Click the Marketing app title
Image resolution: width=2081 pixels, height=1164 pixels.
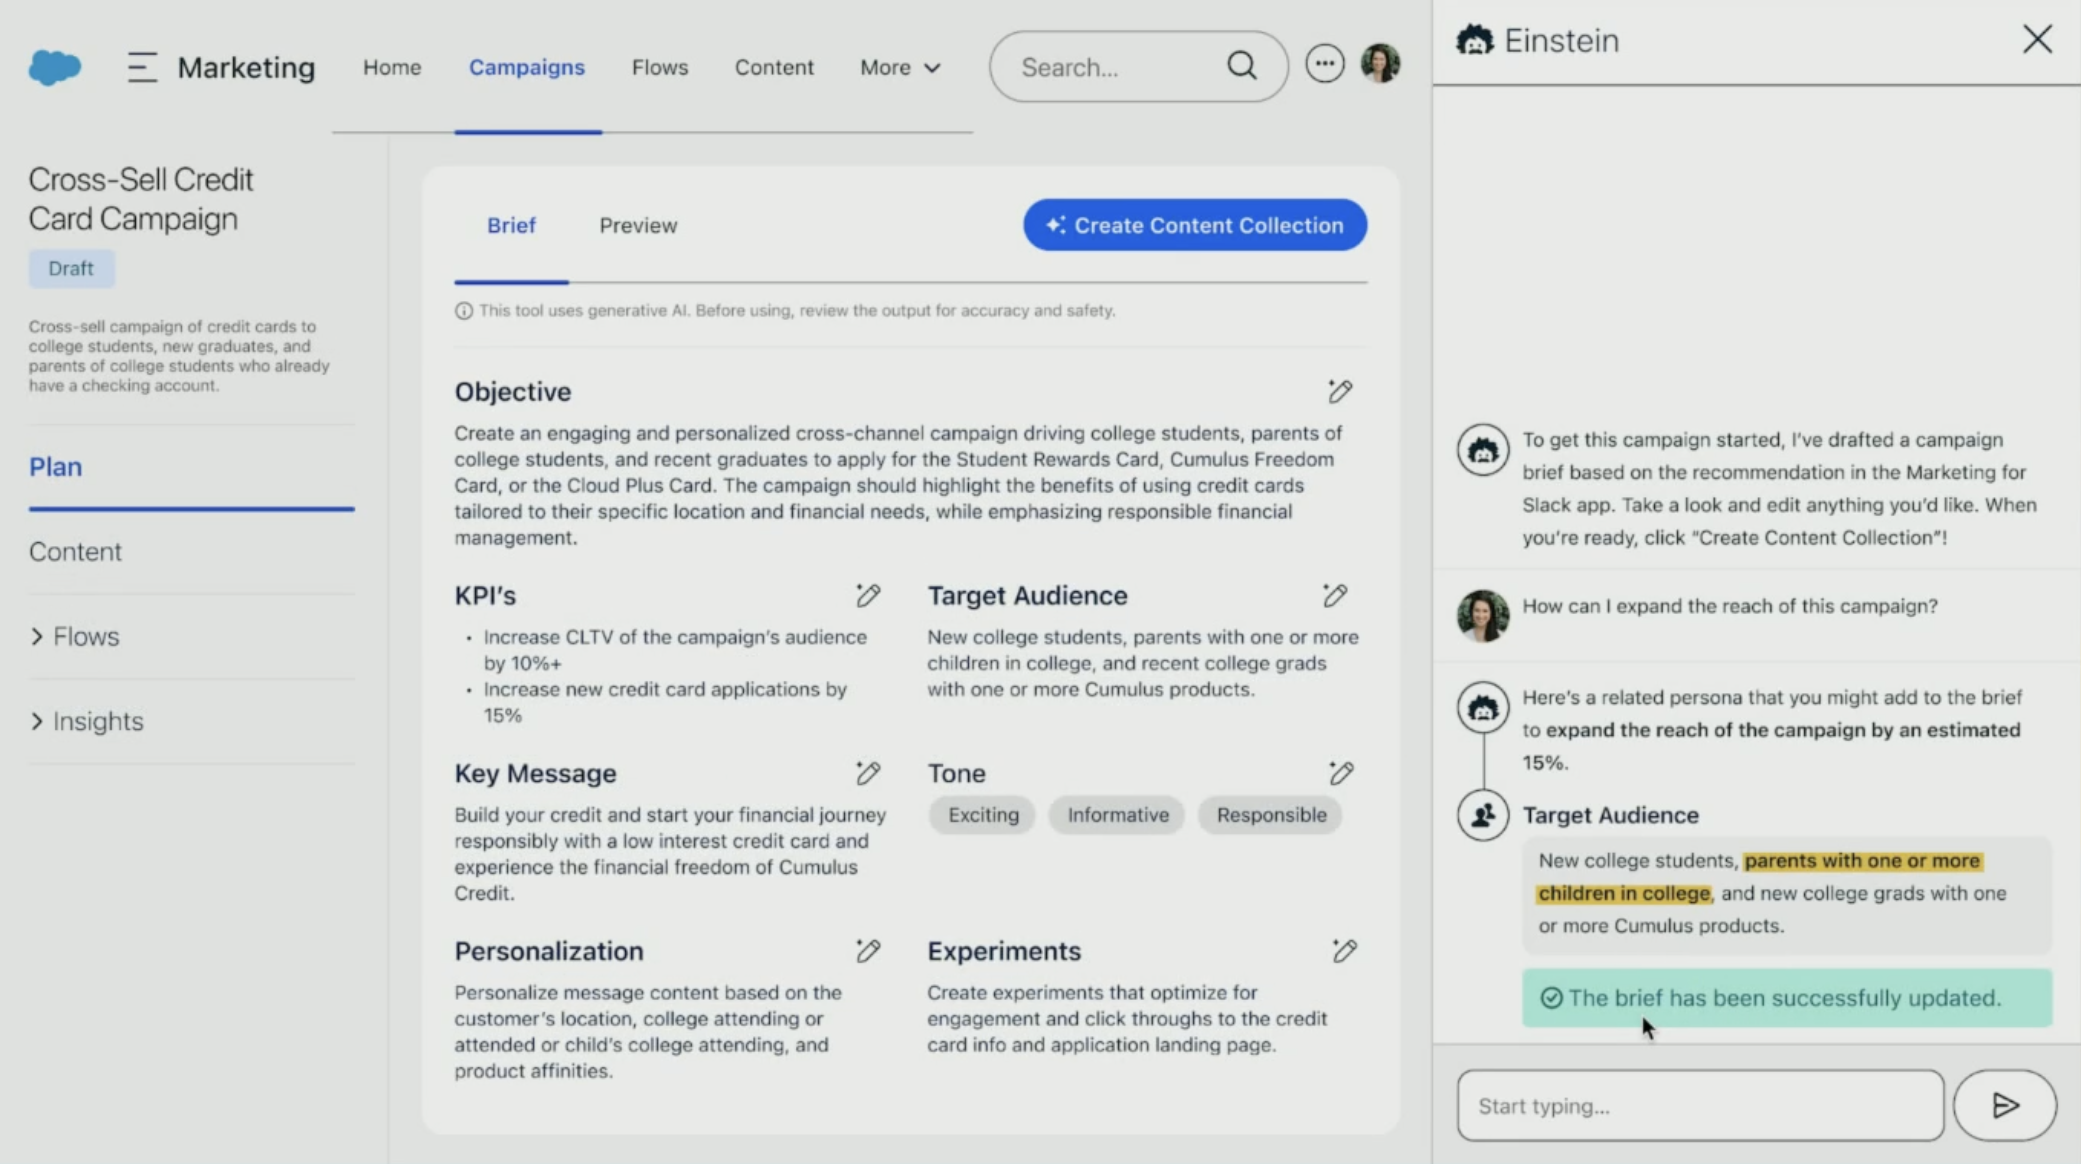246,67
